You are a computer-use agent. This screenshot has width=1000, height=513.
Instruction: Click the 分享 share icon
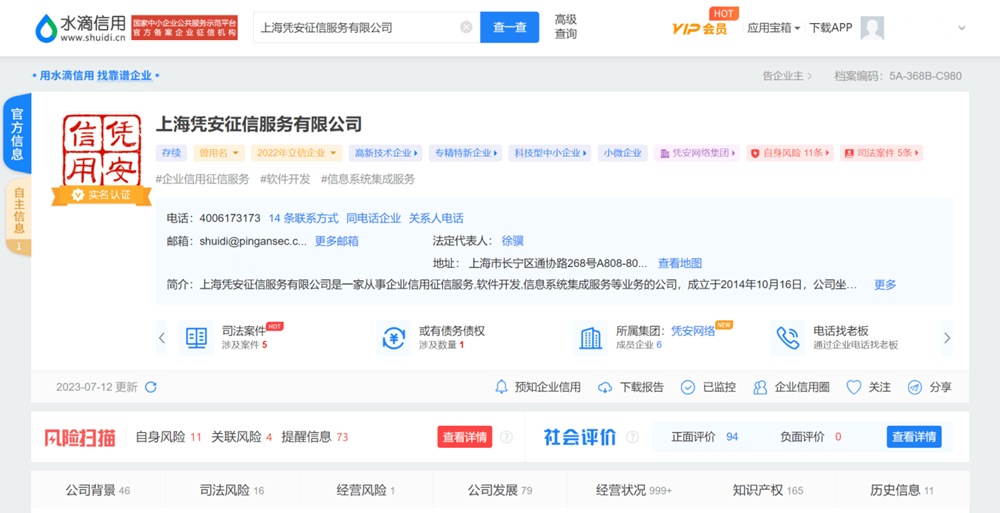(915, 387)
